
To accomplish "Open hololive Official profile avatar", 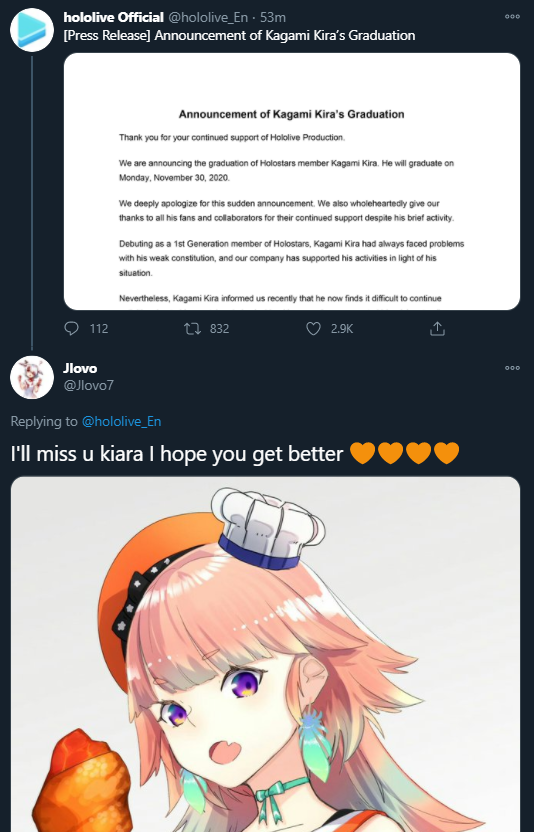I will [x=32, y=30].
